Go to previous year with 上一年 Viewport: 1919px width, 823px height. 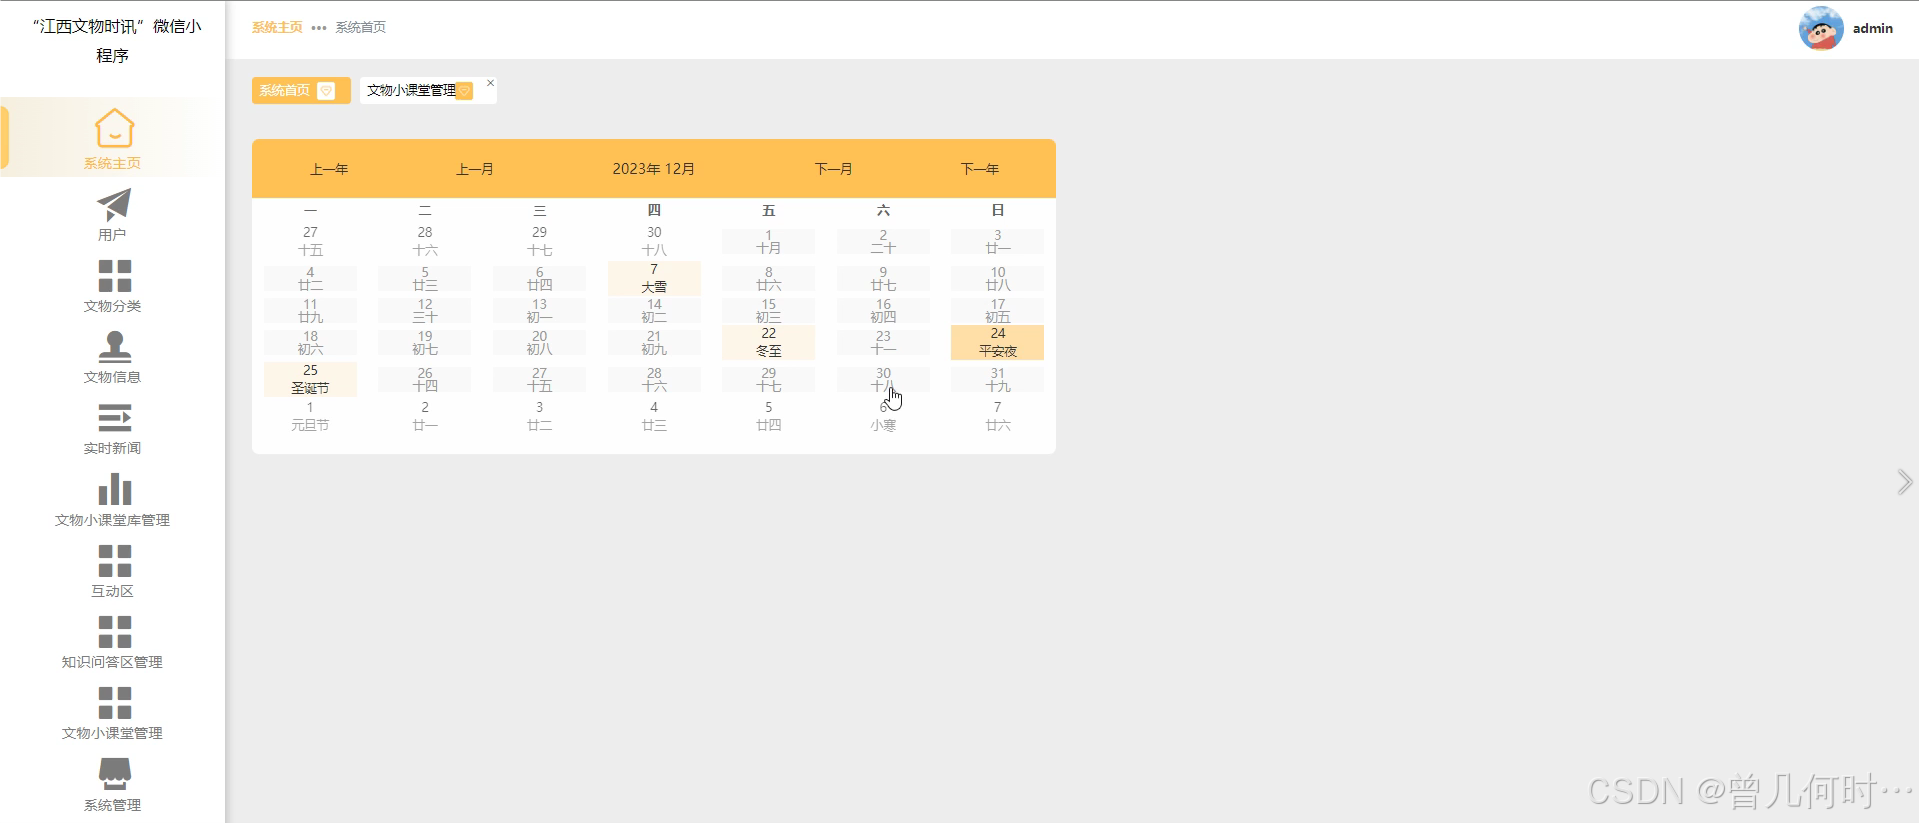click(329, 169)
